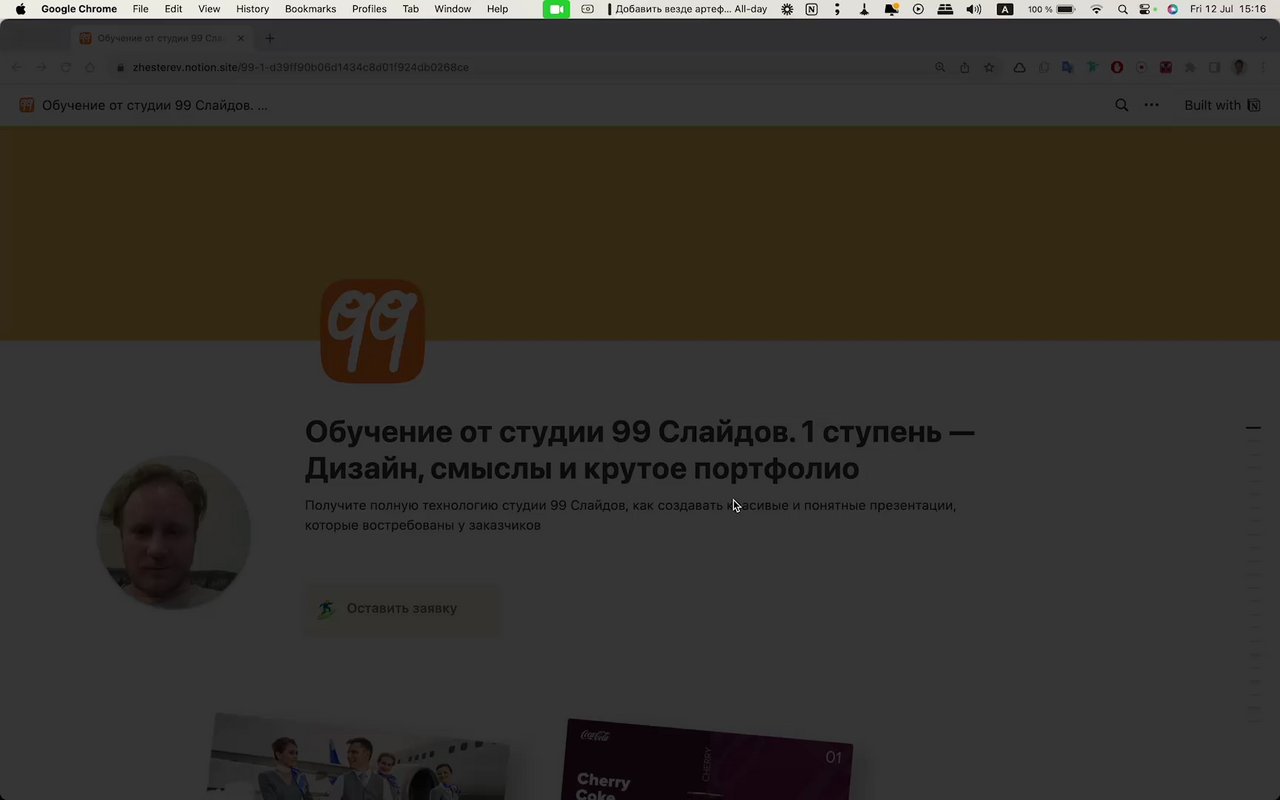Open the Help menu
1280x800 pixels.
pos(497,9)
